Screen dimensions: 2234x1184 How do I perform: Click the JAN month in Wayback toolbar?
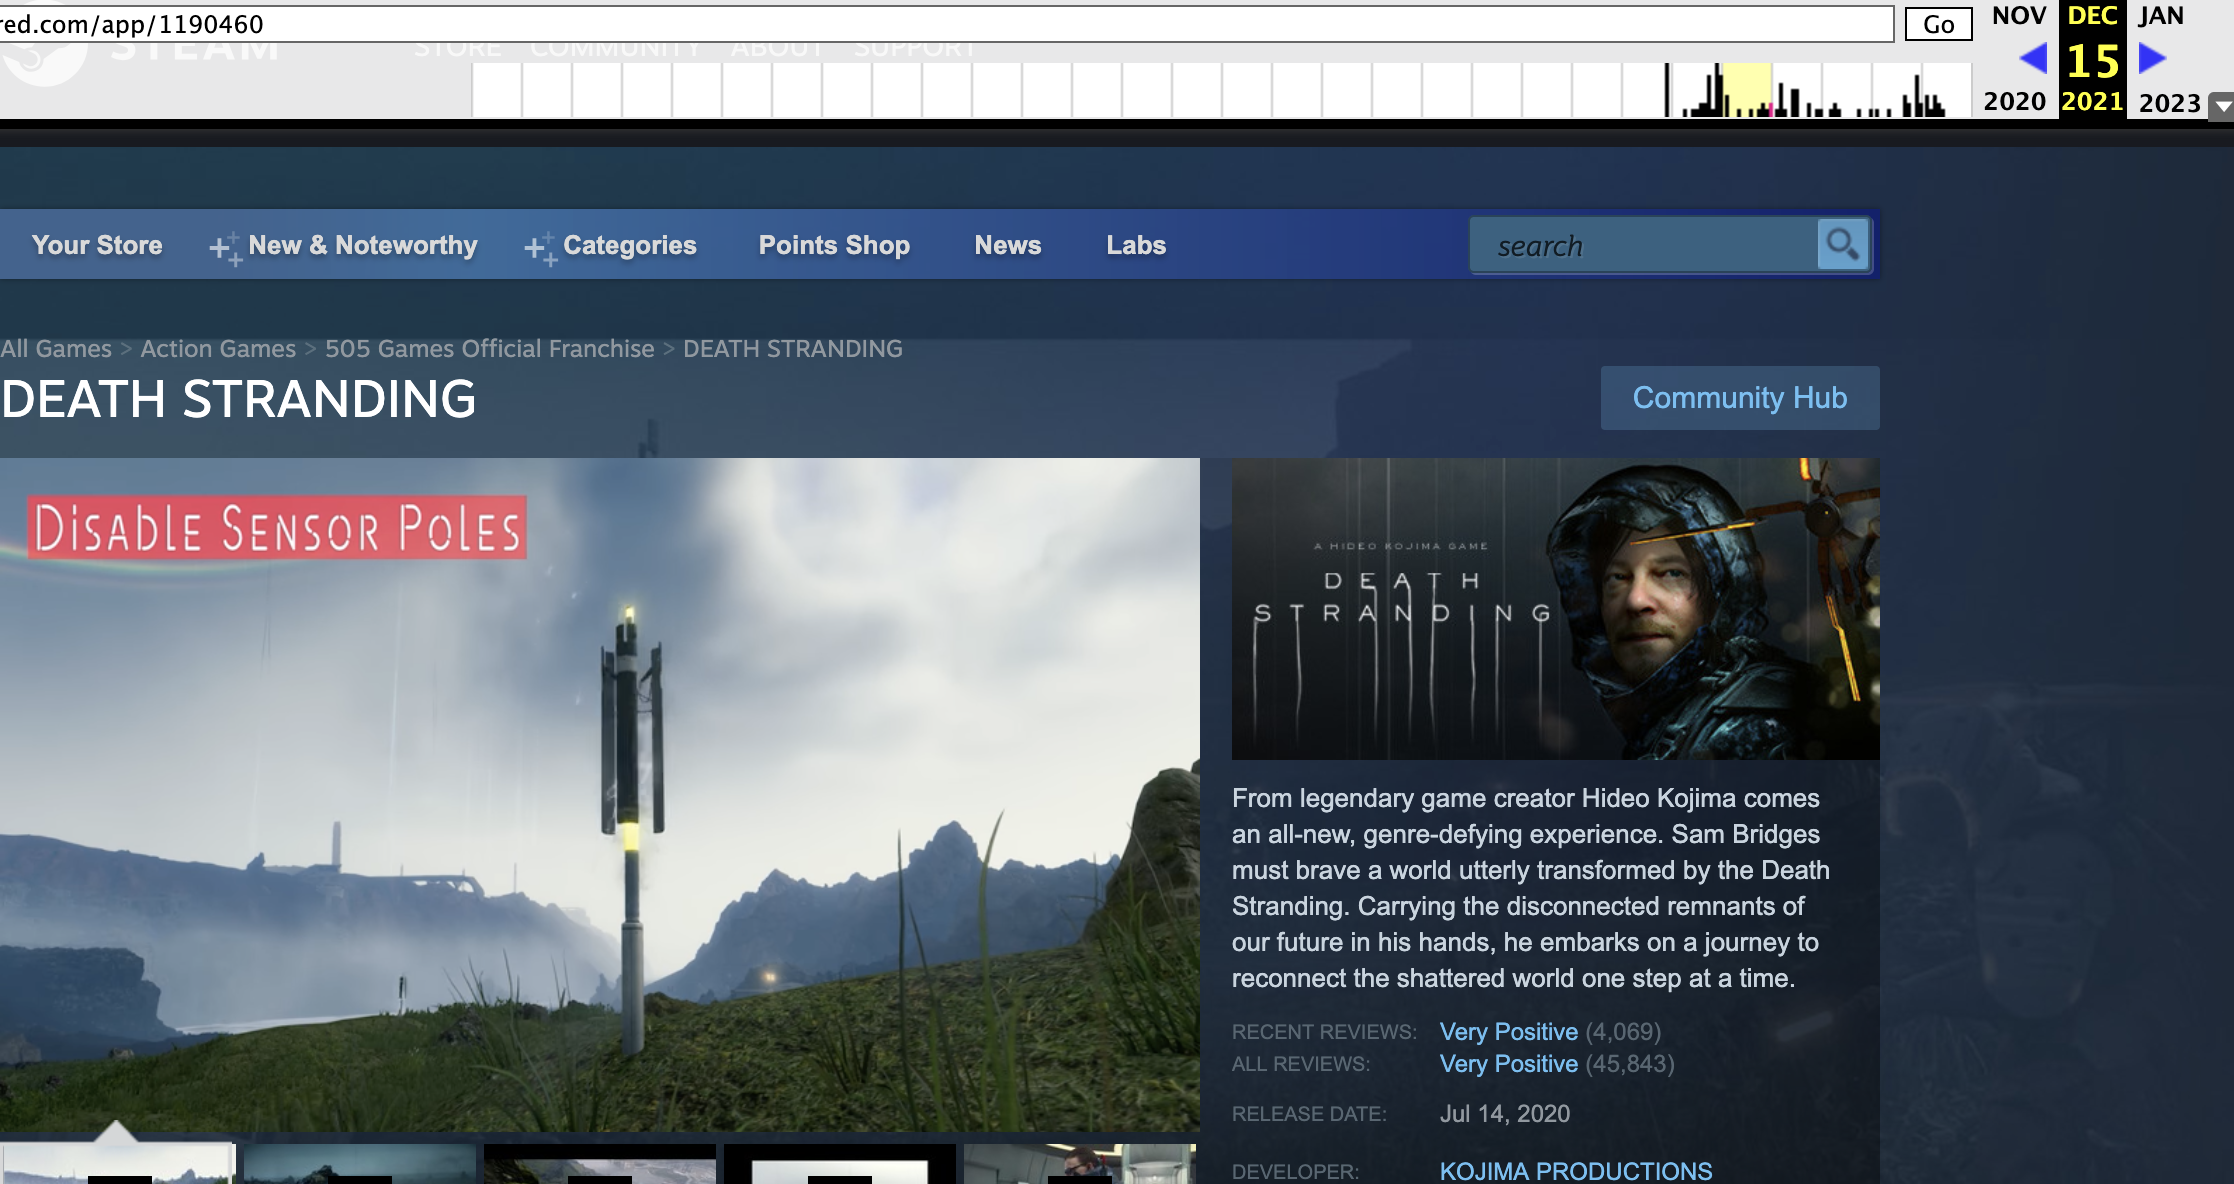point(2161,16)
